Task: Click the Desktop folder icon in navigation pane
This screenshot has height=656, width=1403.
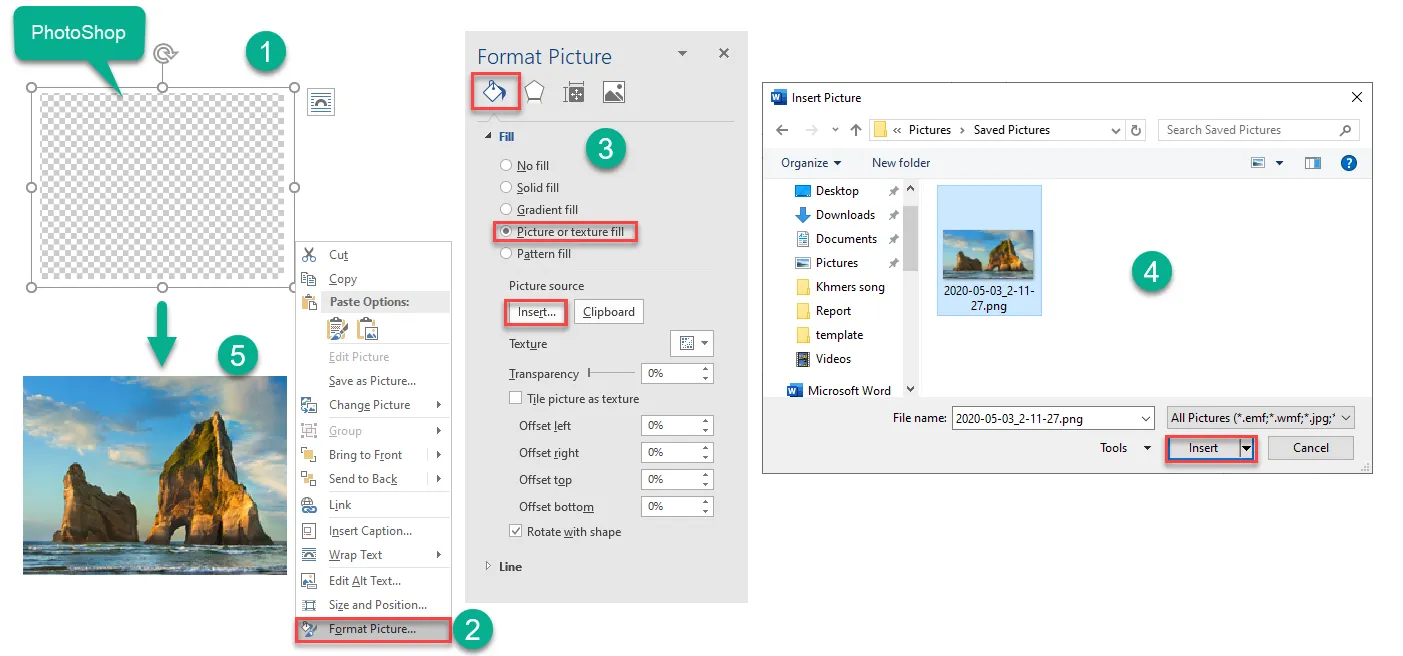Action: (803, 191)
